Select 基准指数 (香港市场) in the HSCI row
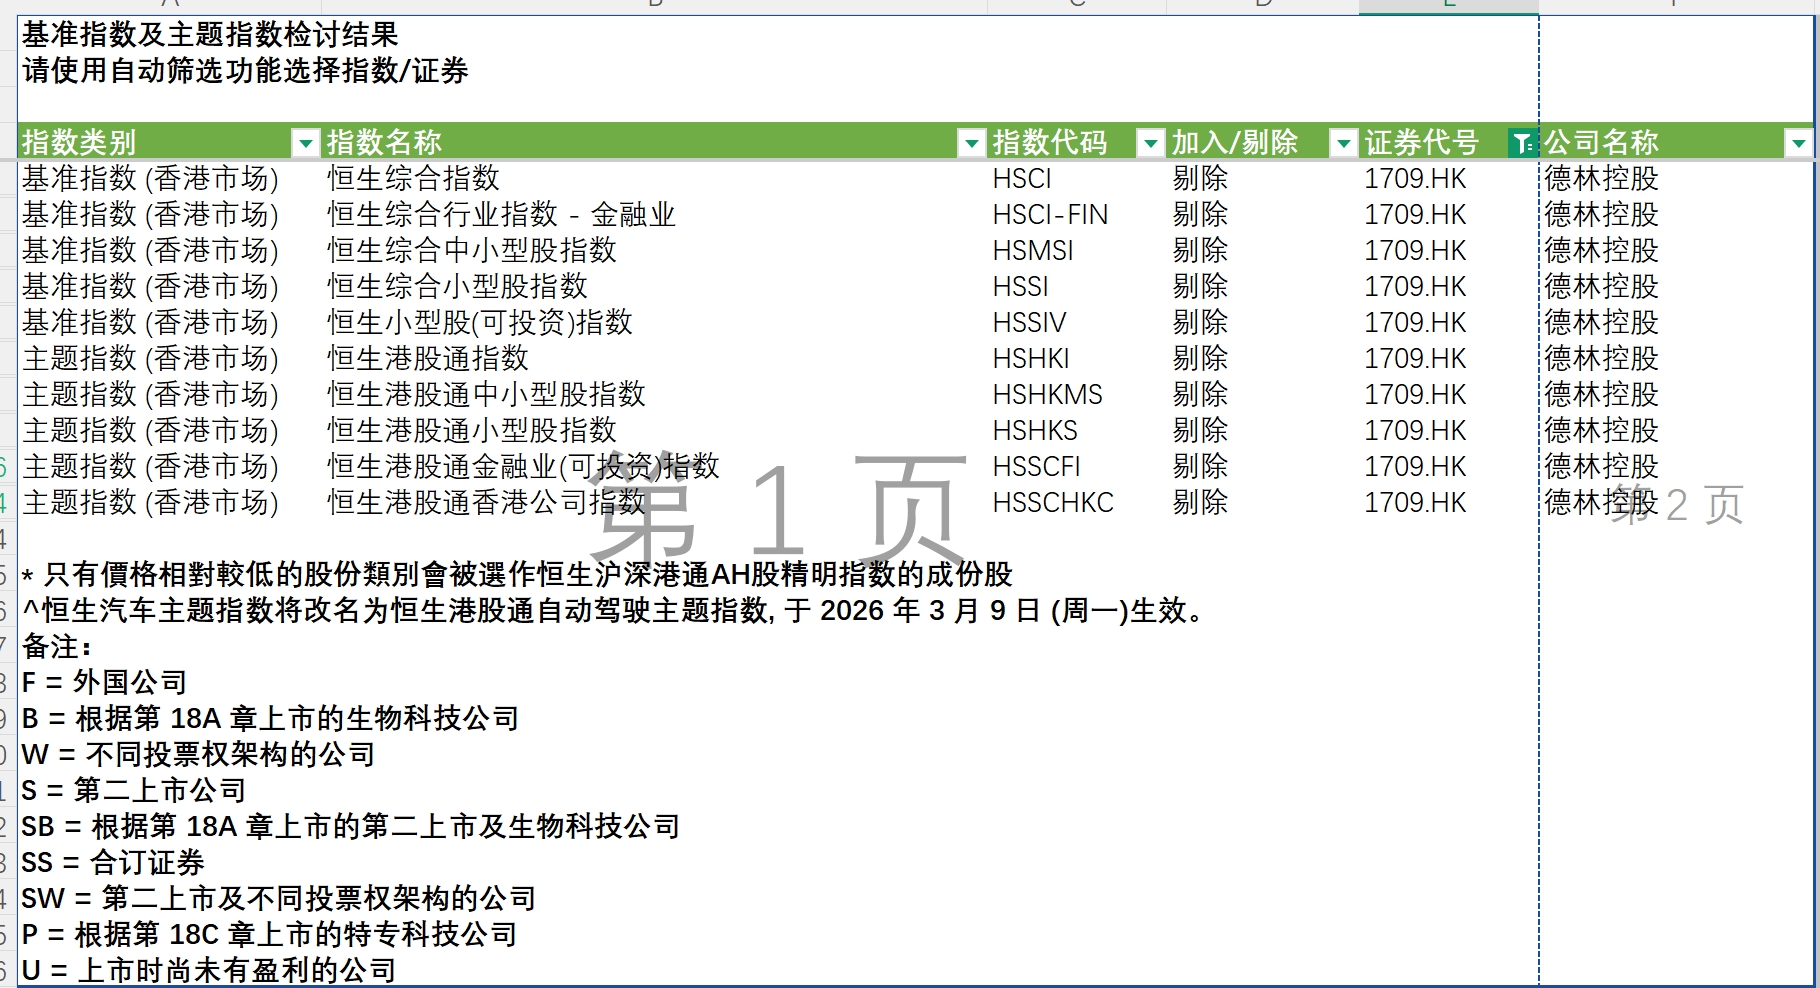 point(151,179)
